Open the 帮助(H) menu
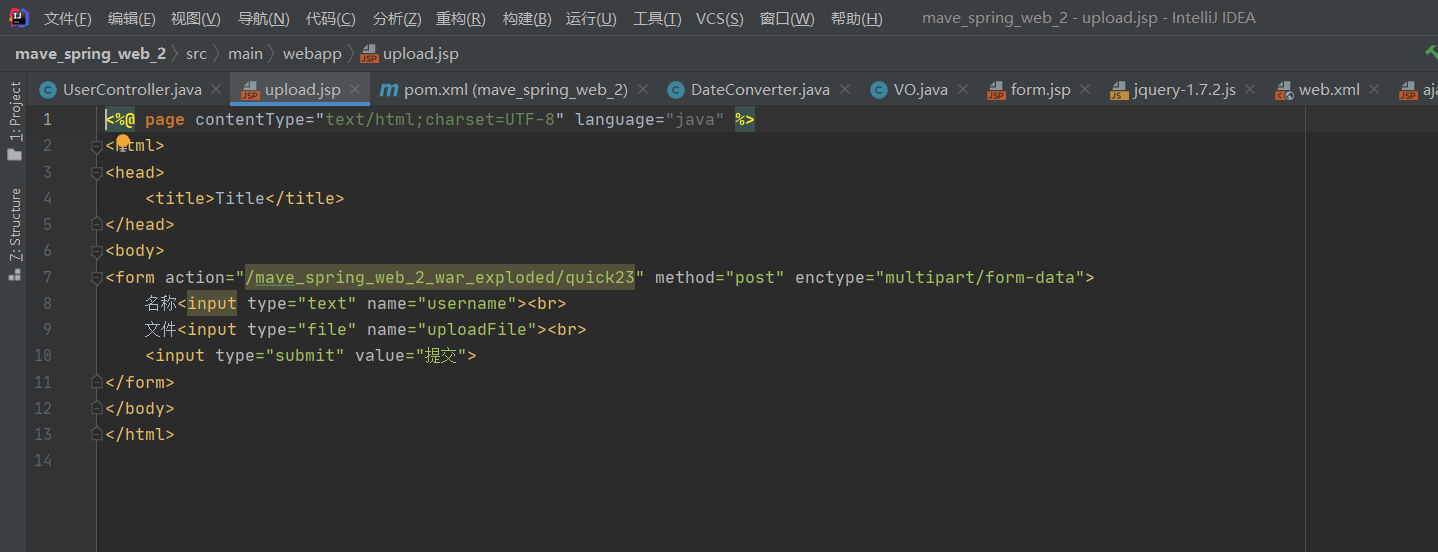 pos(857,19)
